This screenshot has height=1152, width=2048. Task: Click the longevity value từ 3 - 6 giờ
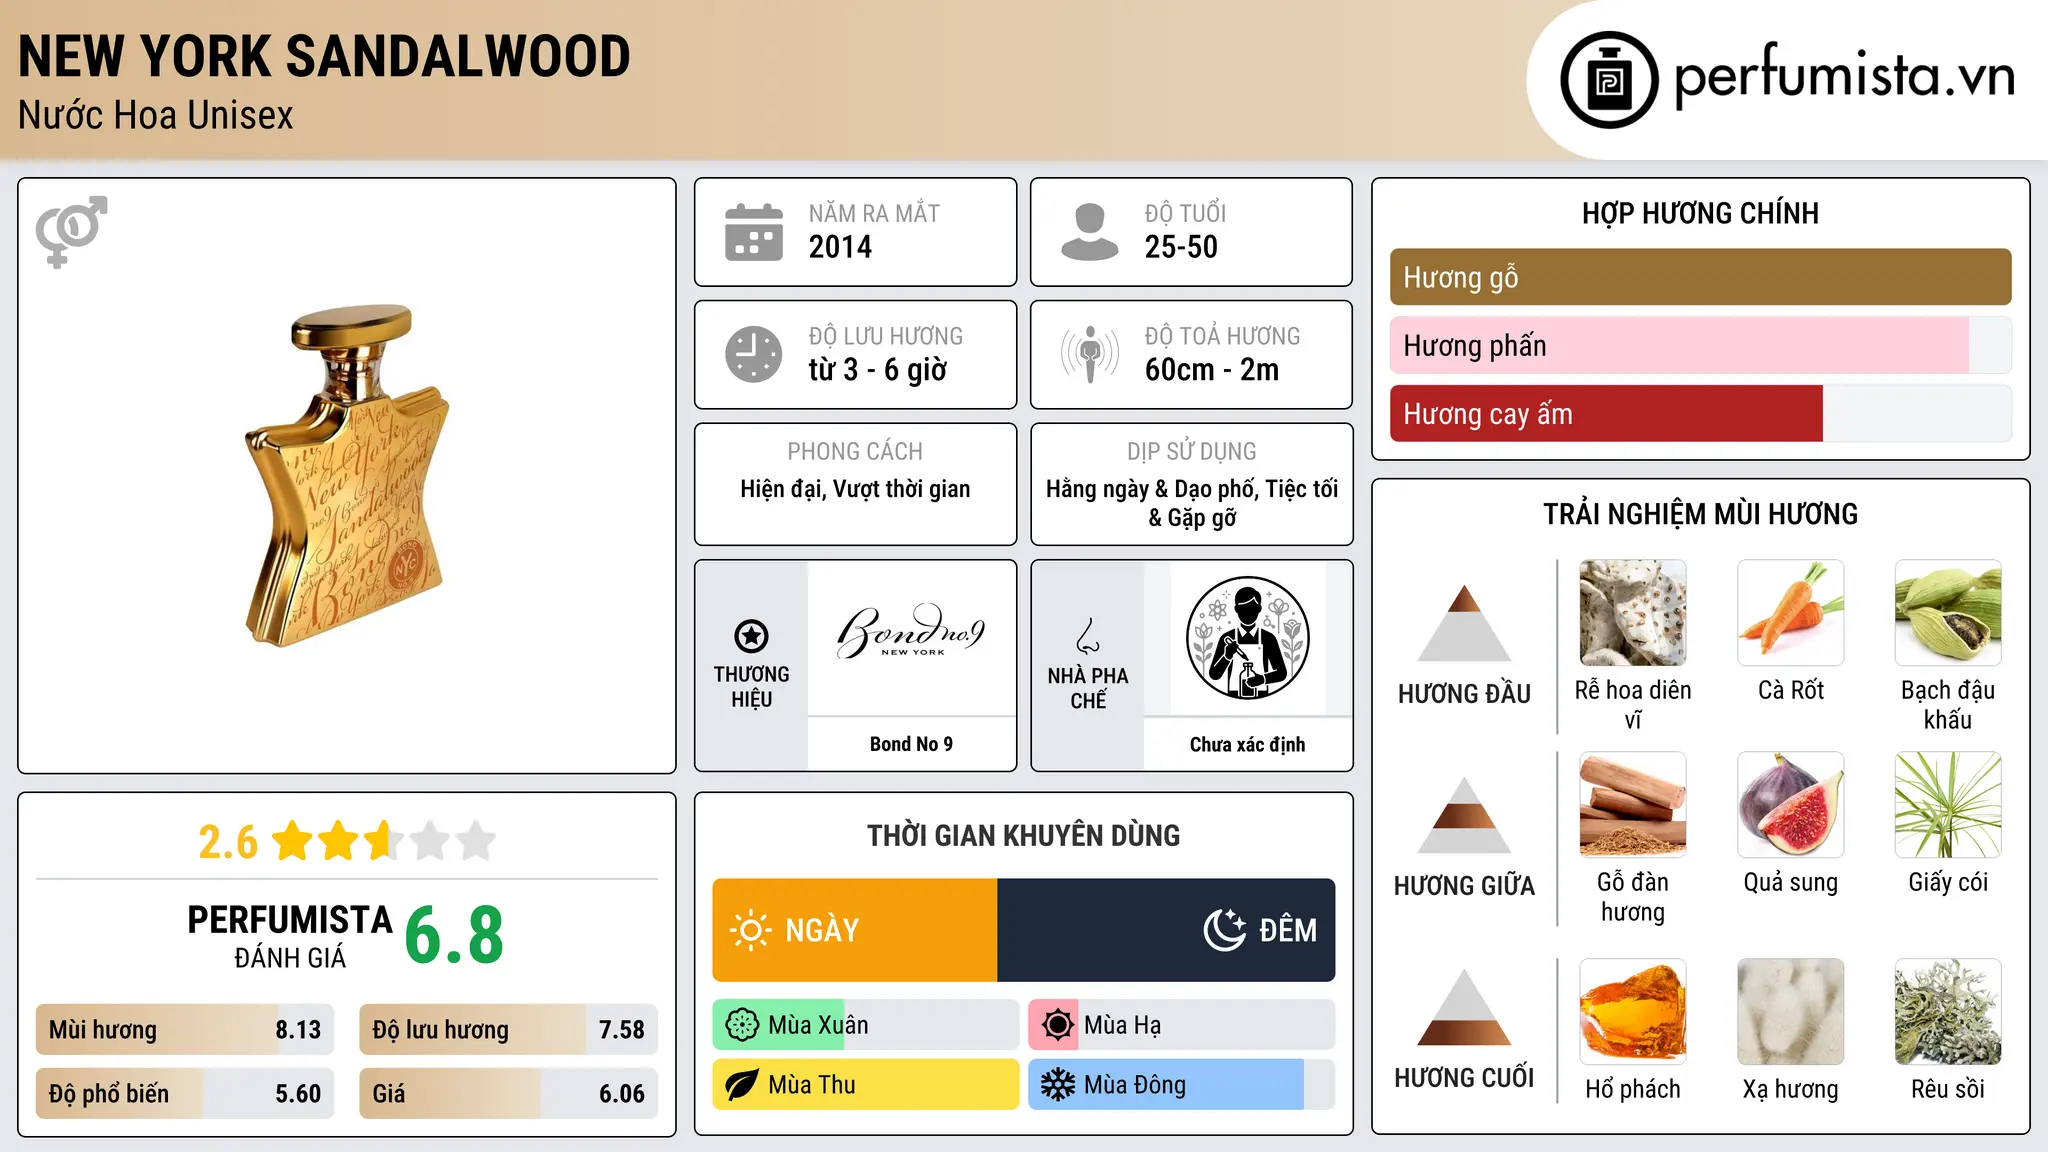coord(877,370)
